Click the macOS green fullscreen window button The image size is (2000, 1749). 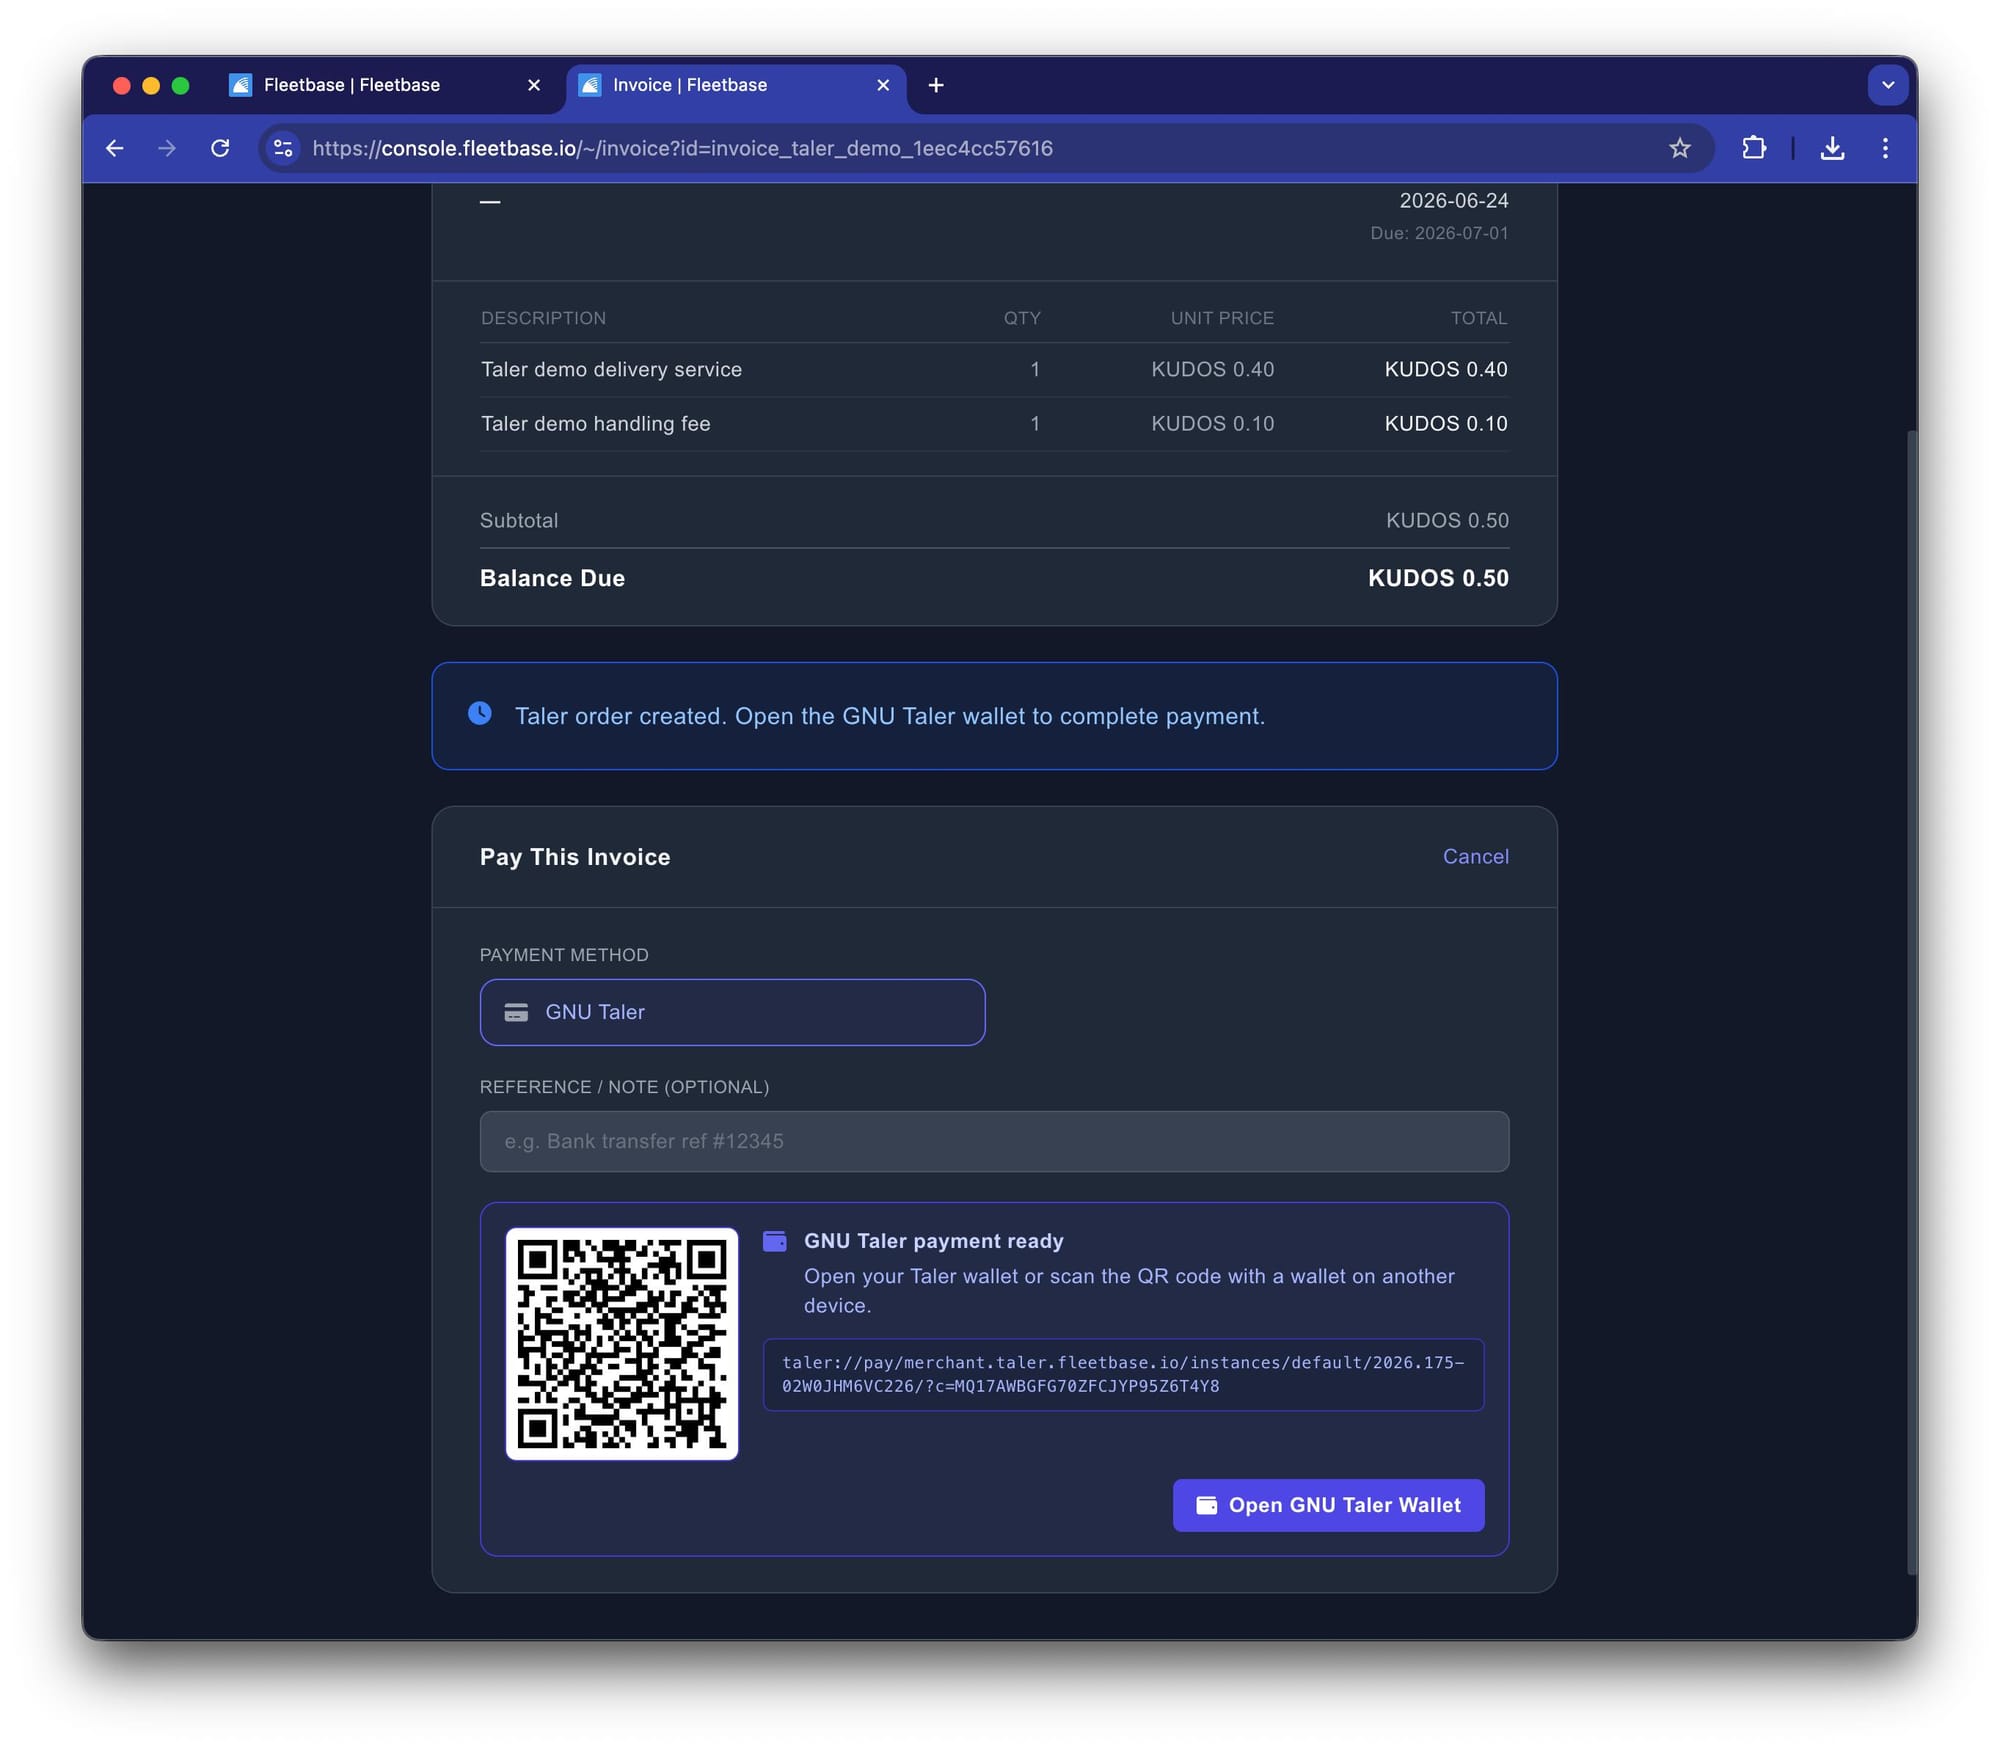click(x=180, y=86)
